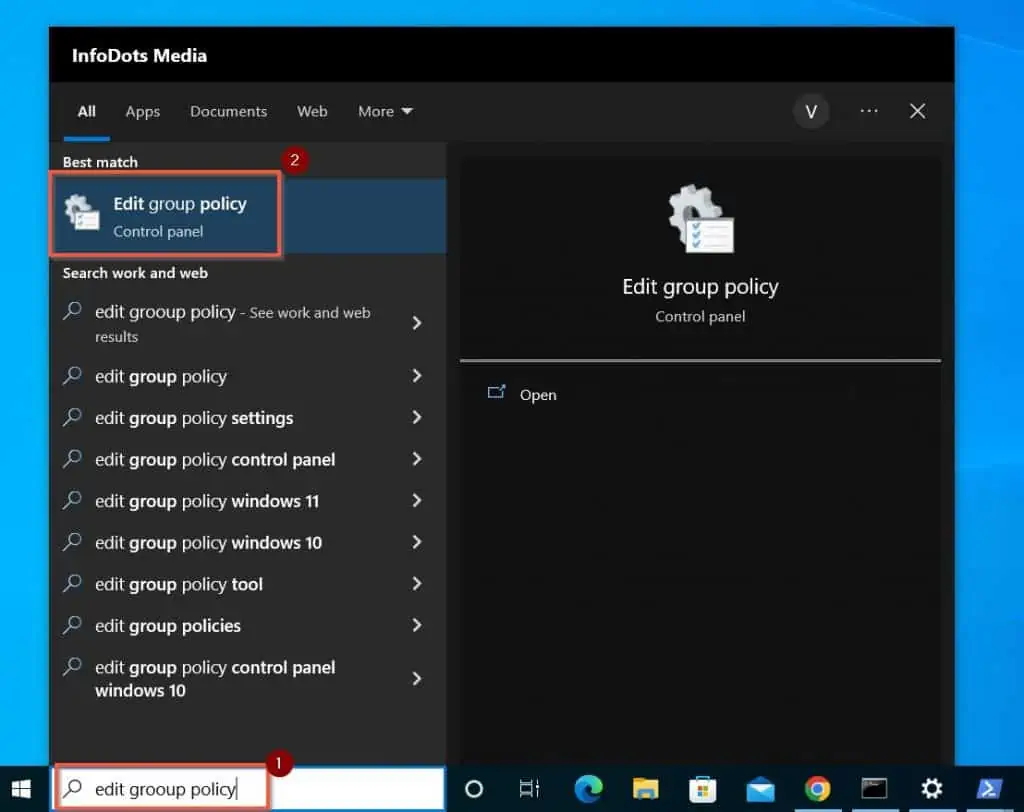Viewport: 1024px width, 812px height.
Task: Expand arrow for 'edit group policy windows 10'
Action: (x=417, y=542)
